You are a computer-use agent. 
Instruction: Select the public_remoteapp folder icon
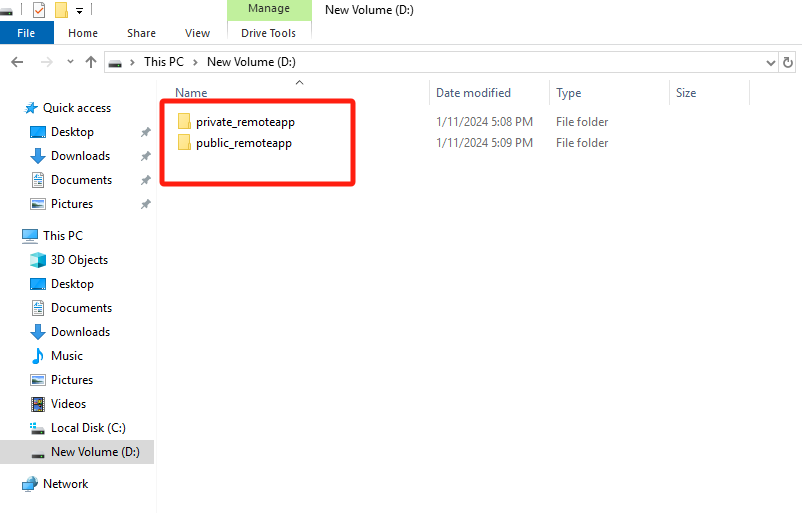184,143
